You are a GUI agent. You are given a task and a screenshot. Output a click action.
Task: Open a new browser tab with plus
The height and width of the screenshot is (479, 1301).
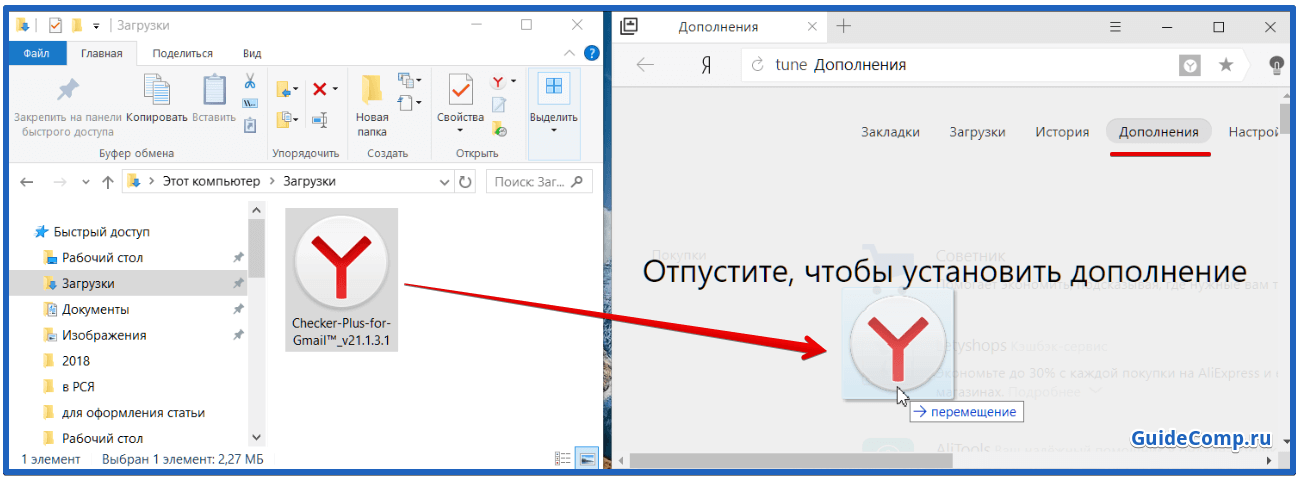(x=843, y=26)
